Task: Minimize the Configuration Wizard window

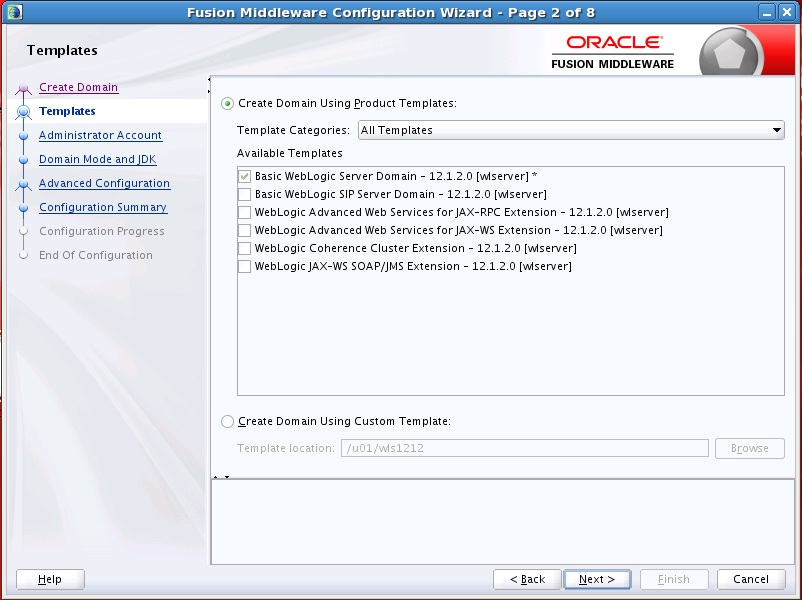Action: (x=767, y=12)
